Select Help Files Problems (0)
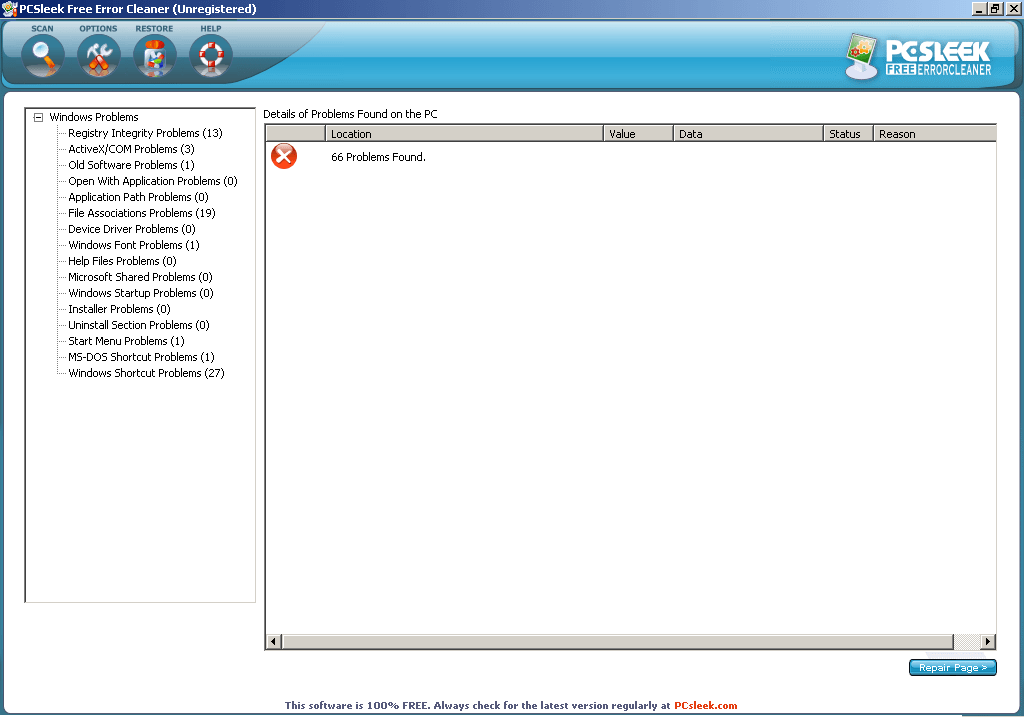1024x717 pixels. (122, 261)
